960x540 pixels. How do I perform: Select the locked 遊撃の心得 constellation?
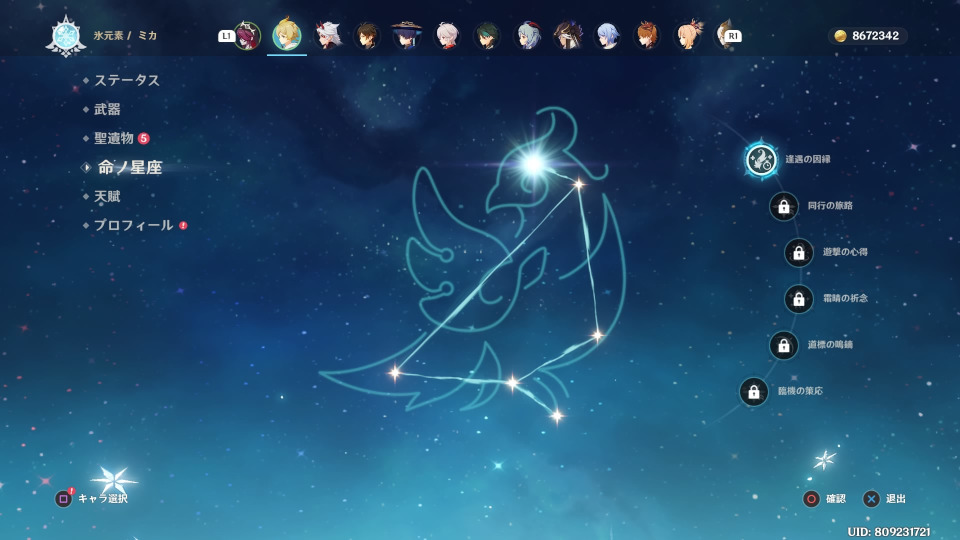799,252
